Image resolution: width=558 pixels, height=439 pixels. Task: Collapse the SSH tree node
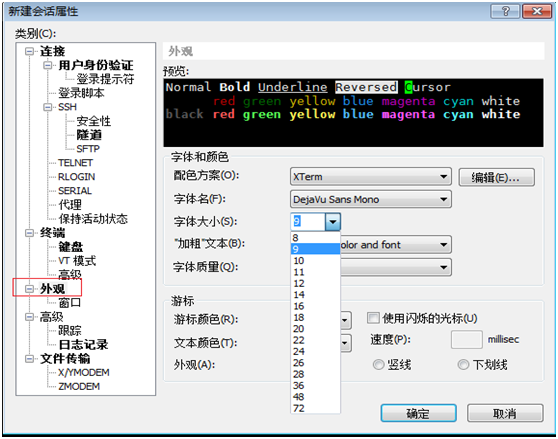[x=47, y=107]
